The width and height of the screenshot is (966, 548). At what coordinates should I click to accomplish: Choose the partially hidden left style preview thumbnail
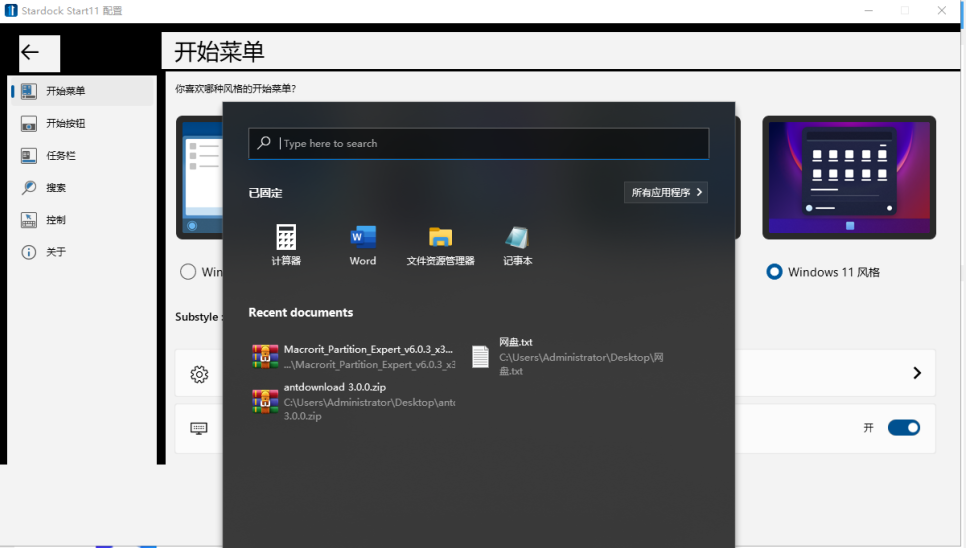tap(200, 177)
